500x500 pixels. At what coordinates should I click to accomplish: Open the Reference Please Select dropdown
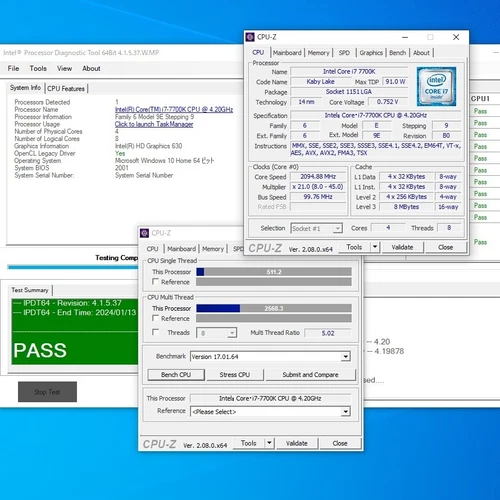(x=346, y=412)
